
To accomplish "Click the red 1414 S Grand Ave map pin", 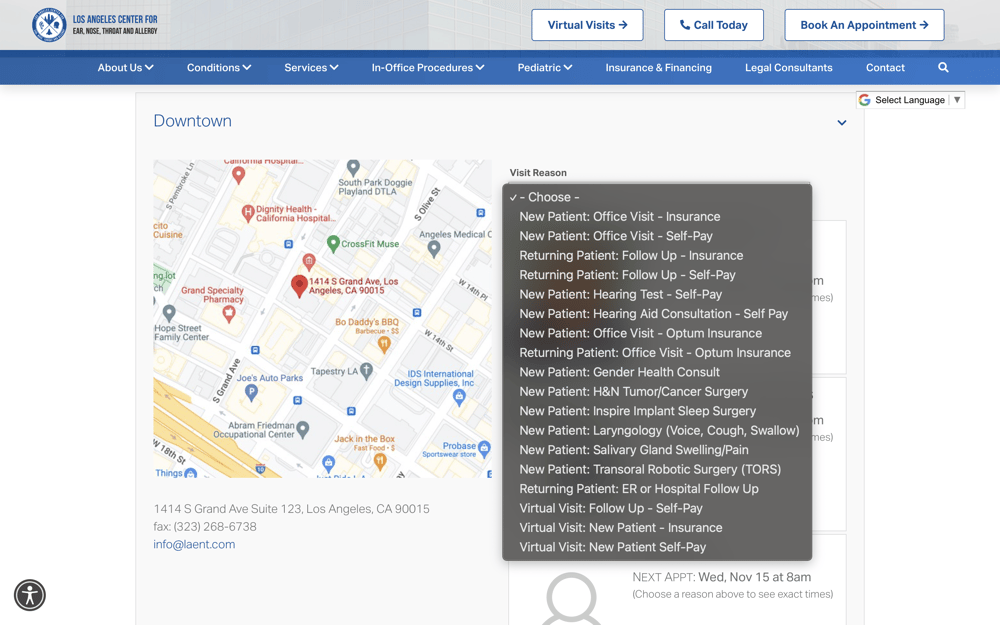I will click(x=299, y=286).
